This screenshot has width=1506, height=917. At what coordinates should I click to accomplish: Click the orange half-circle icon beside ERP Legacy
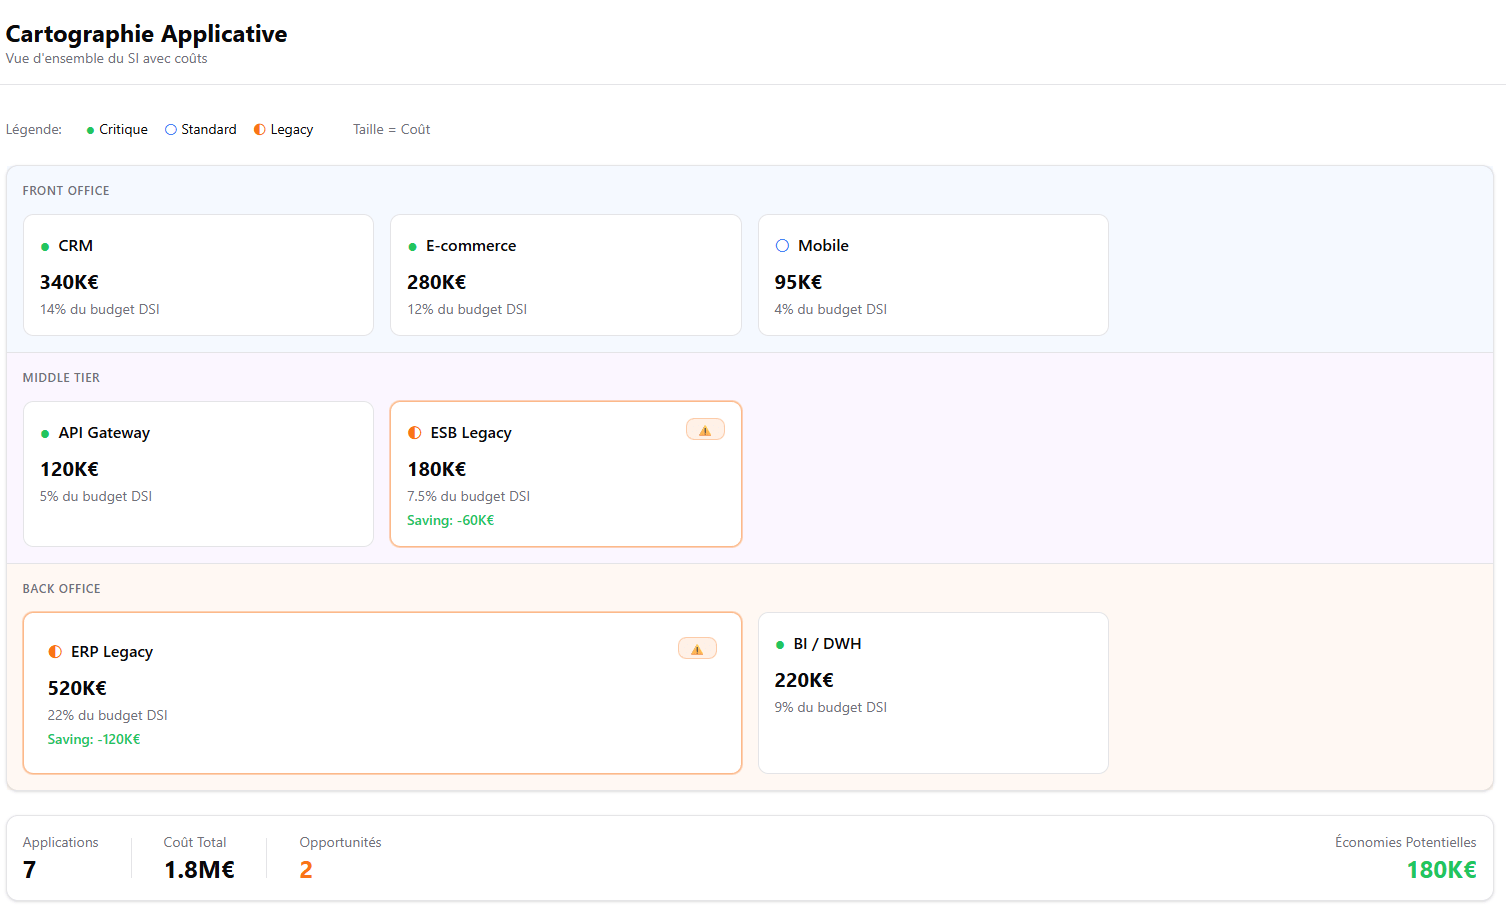coord(55,652)
